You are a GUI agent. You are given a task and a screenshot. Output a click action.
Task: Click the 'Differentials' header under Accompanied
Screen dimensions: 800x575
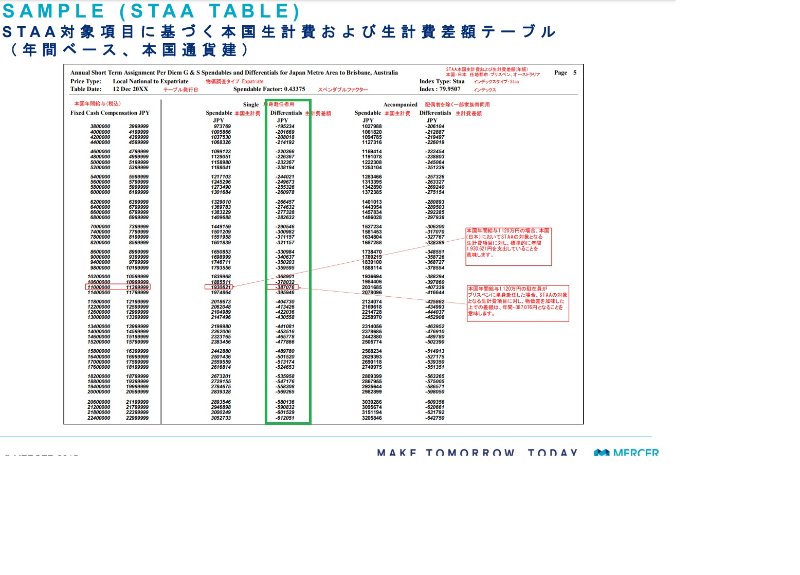click(x=435, y=113)
